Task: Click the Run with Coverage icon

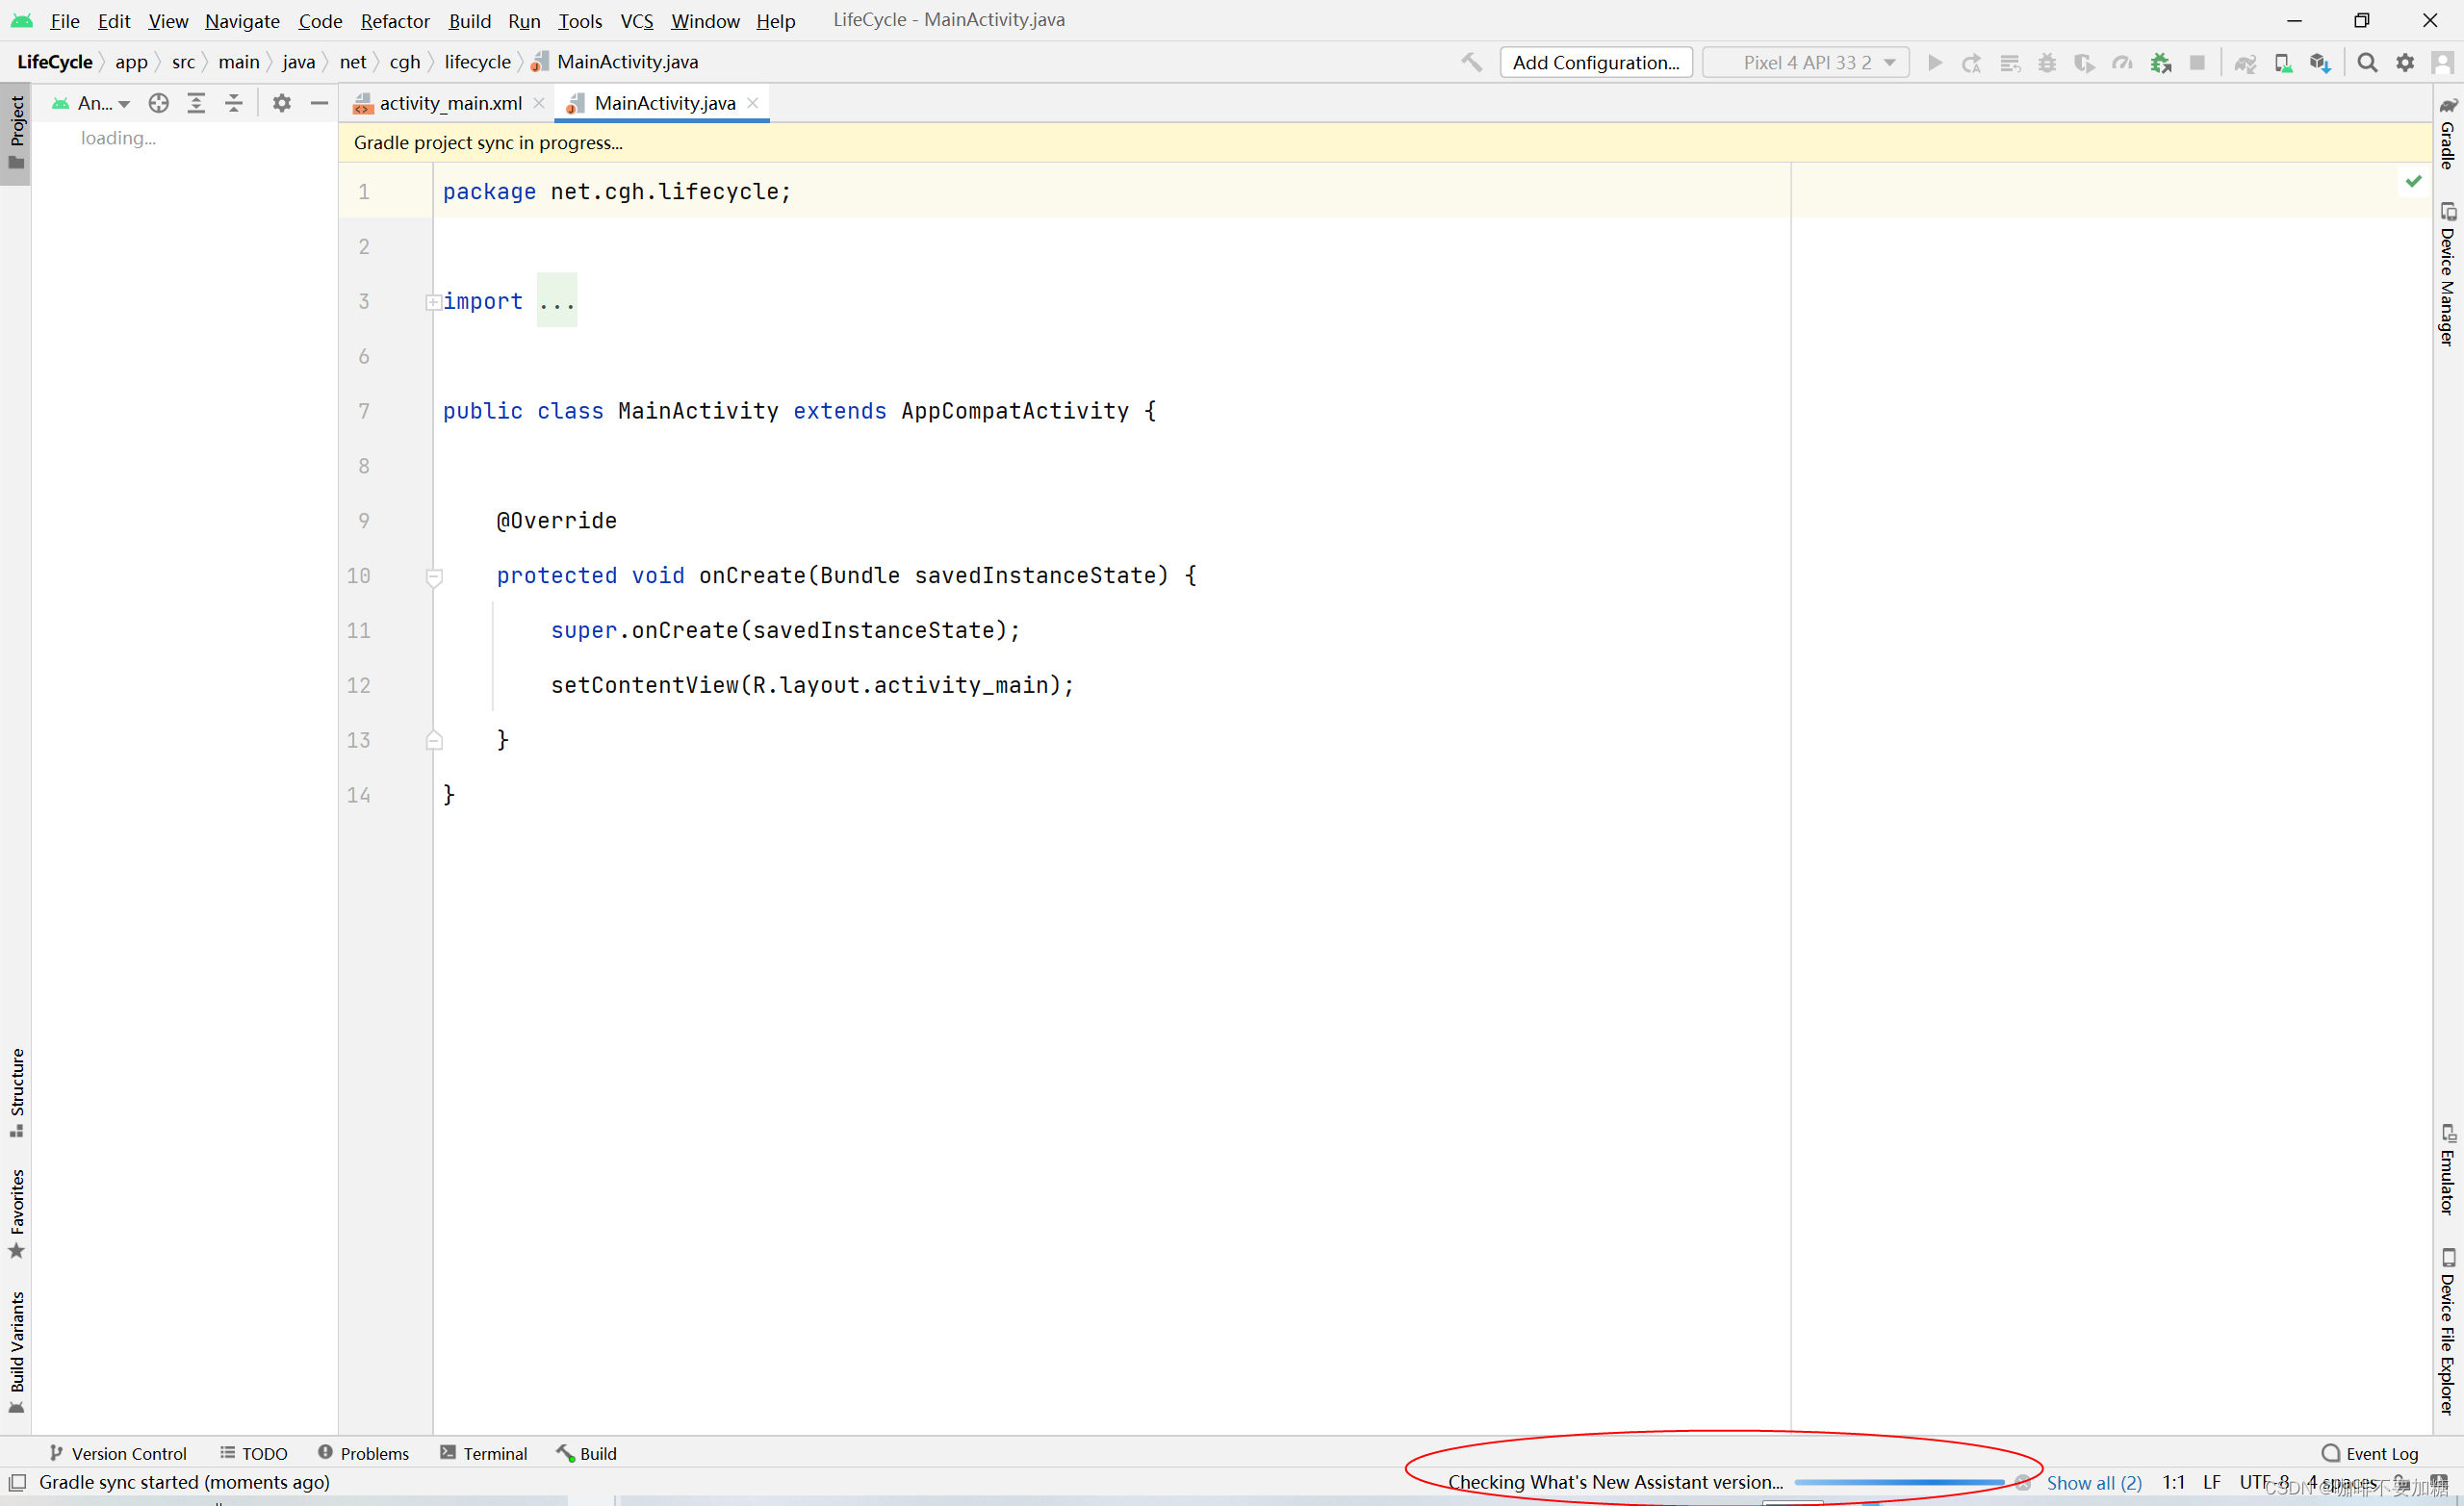Action: [x=2084, y=63]
